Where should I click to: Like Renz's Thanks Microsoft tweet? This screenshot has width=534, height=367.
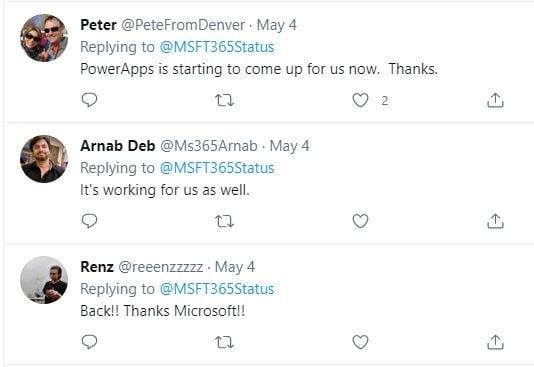coord(360,342)
